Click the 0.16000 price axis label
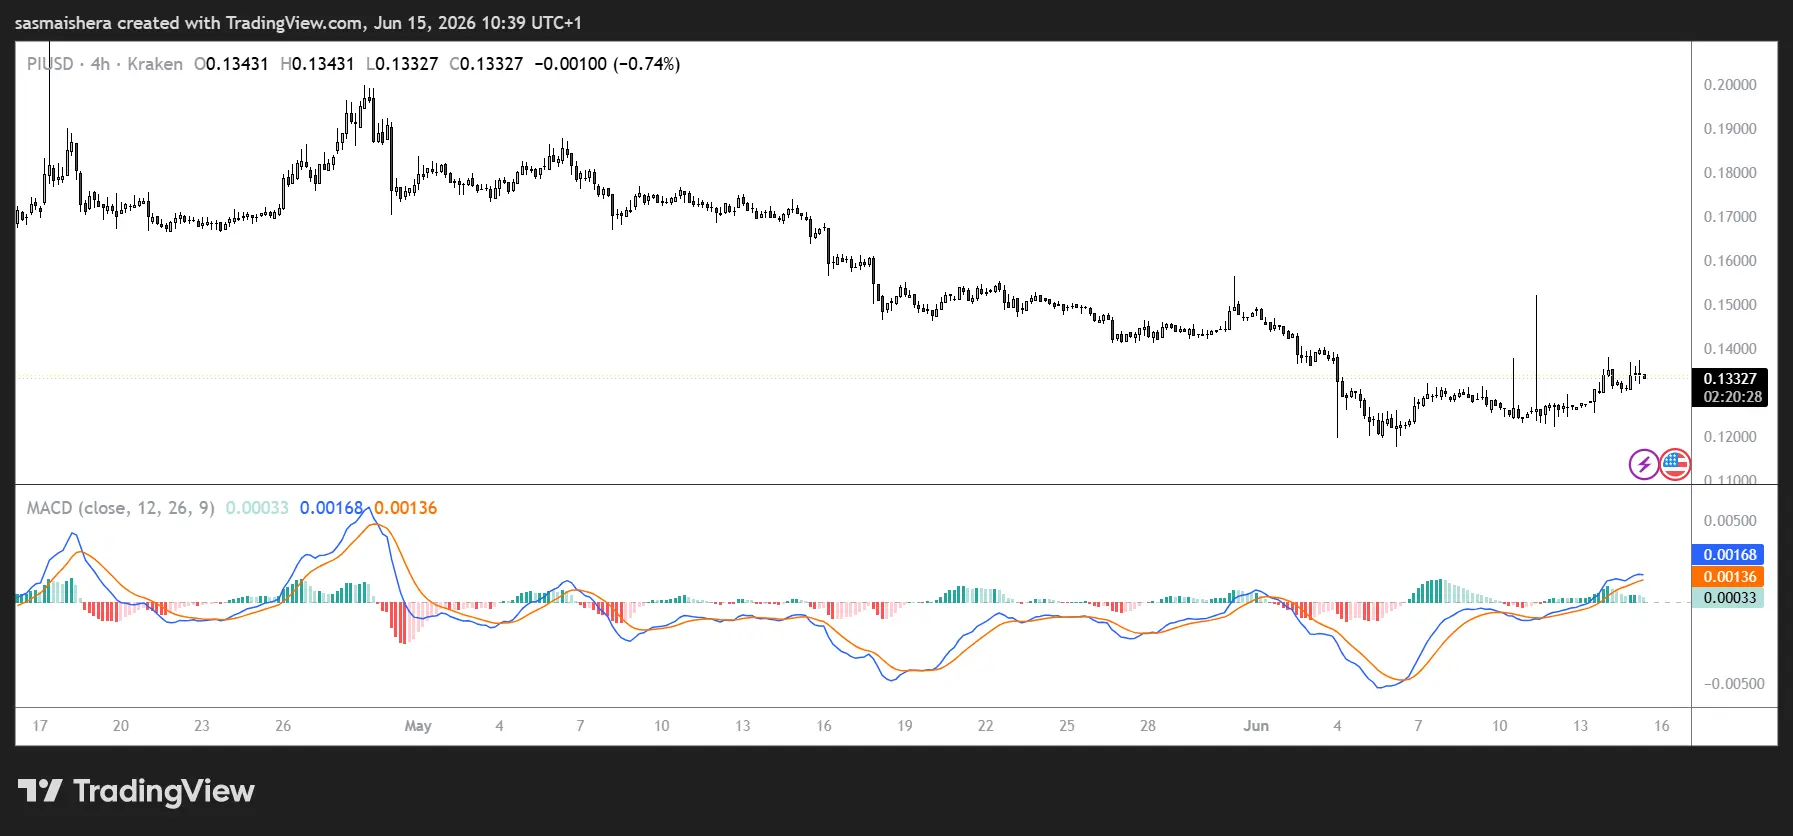 point(1730,261)
